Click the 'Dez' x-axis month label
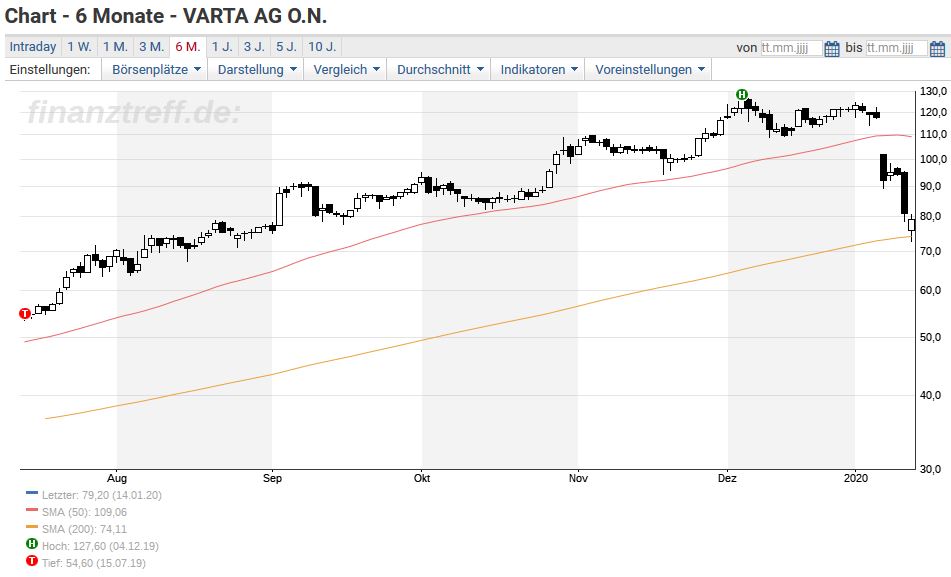951x577 pixels. coord(727,478)
